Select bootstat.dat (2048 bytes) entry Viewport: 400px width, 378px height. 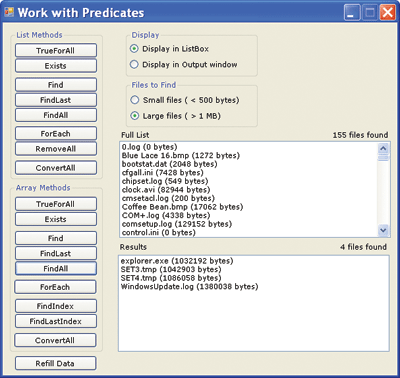tap(249, 164)
